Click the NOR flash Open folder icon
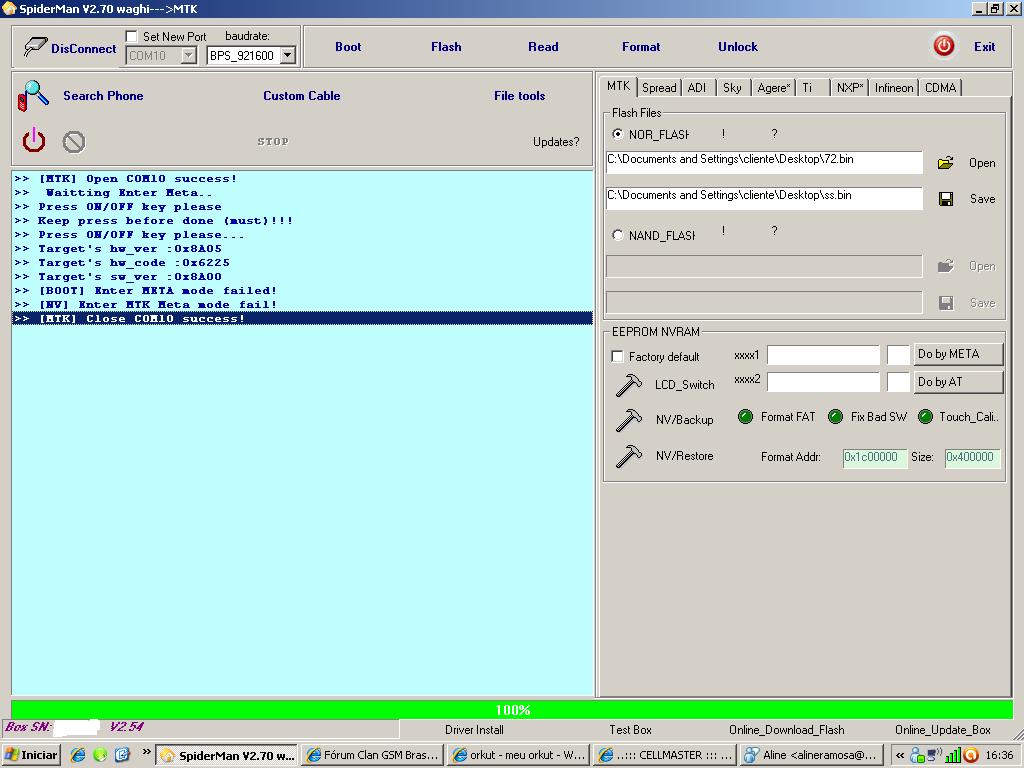Image resolution: width=1024 pixels, height=768 pixels. tap(945, 163)
